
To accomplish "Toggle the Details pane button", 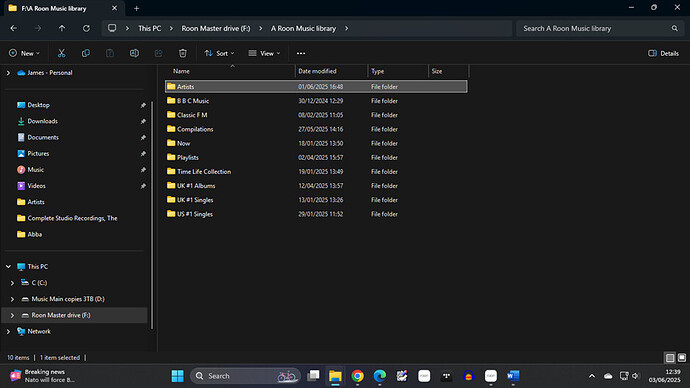I will (x=664, y=53).
